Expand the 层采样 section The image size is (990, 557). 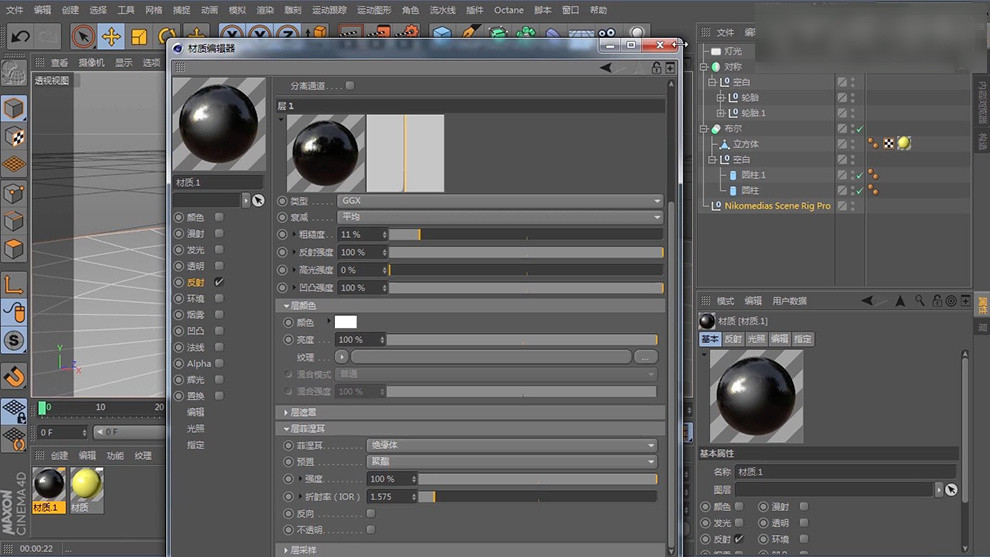(x=286, y=550)
